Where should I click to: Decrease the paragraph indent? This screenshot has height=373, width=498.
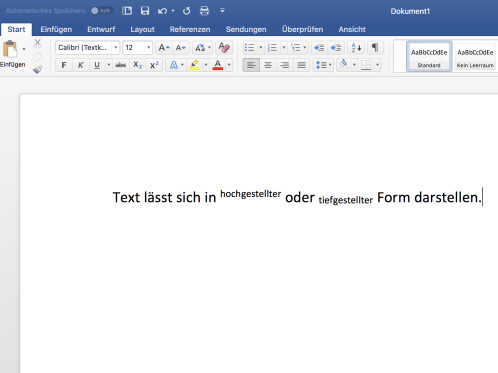[x=319, y=48]
